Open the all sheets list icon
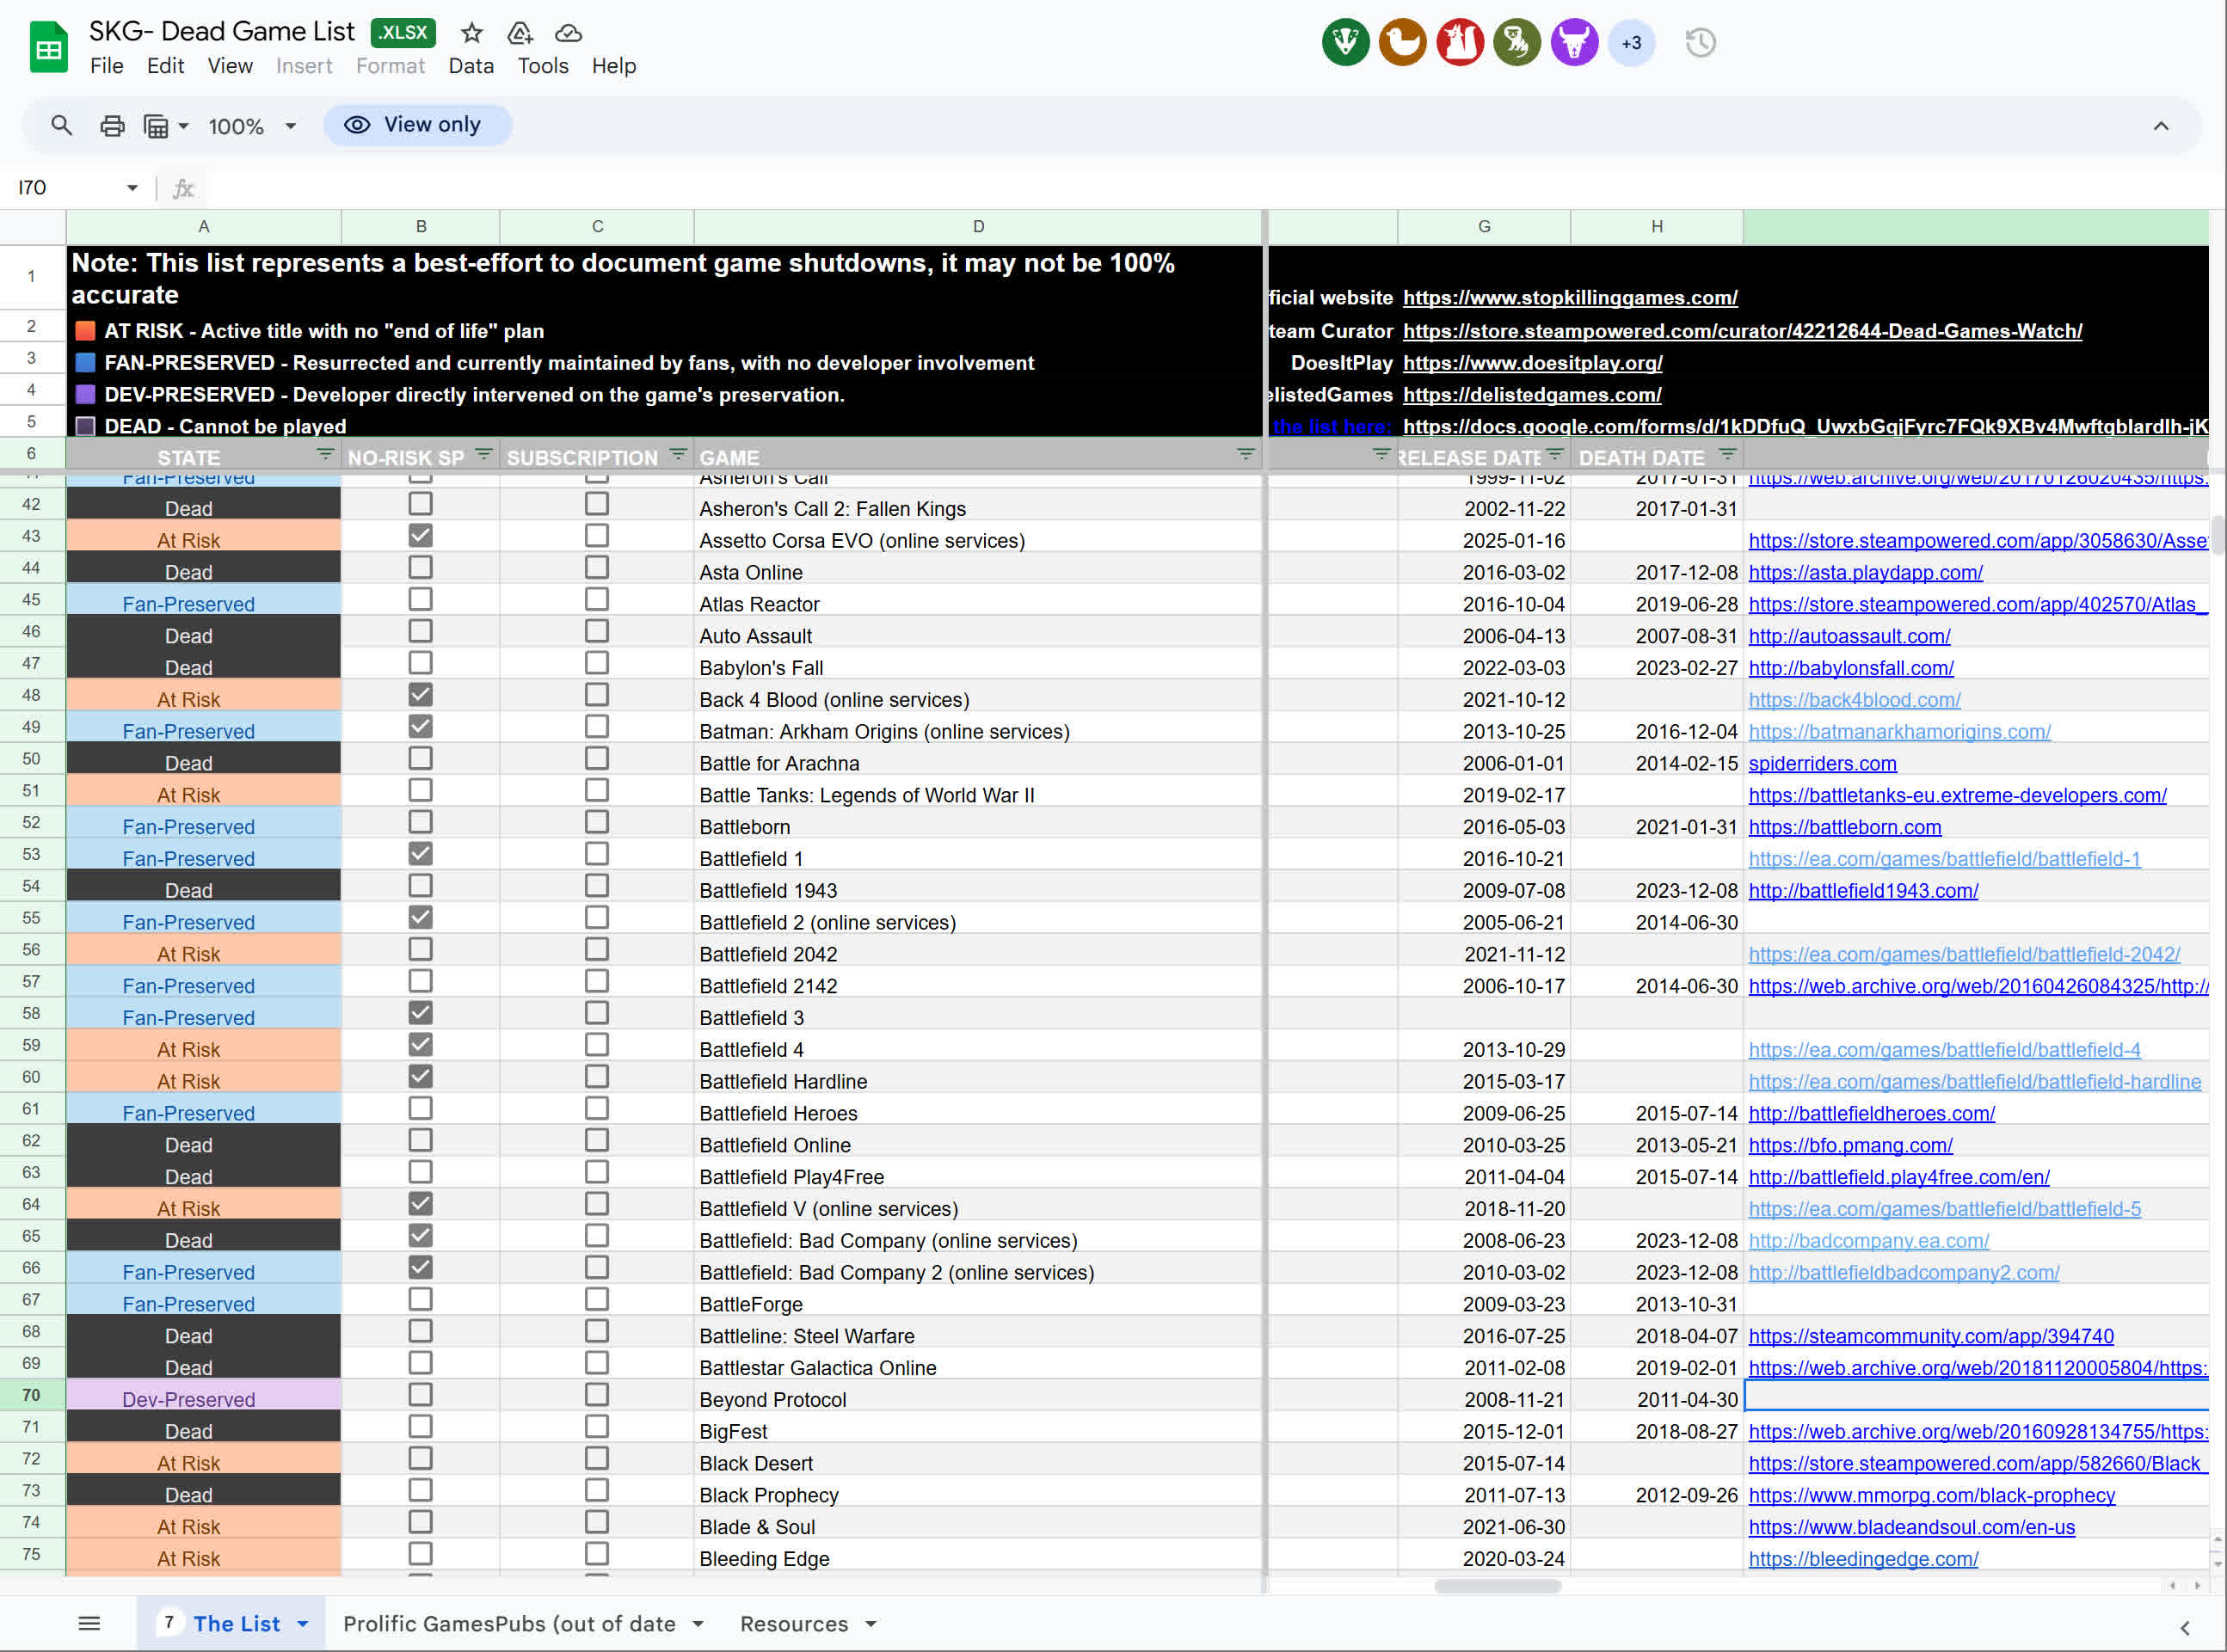Image resolution: width=2227 pixels, height=1652 pixels. point(89,1623)
